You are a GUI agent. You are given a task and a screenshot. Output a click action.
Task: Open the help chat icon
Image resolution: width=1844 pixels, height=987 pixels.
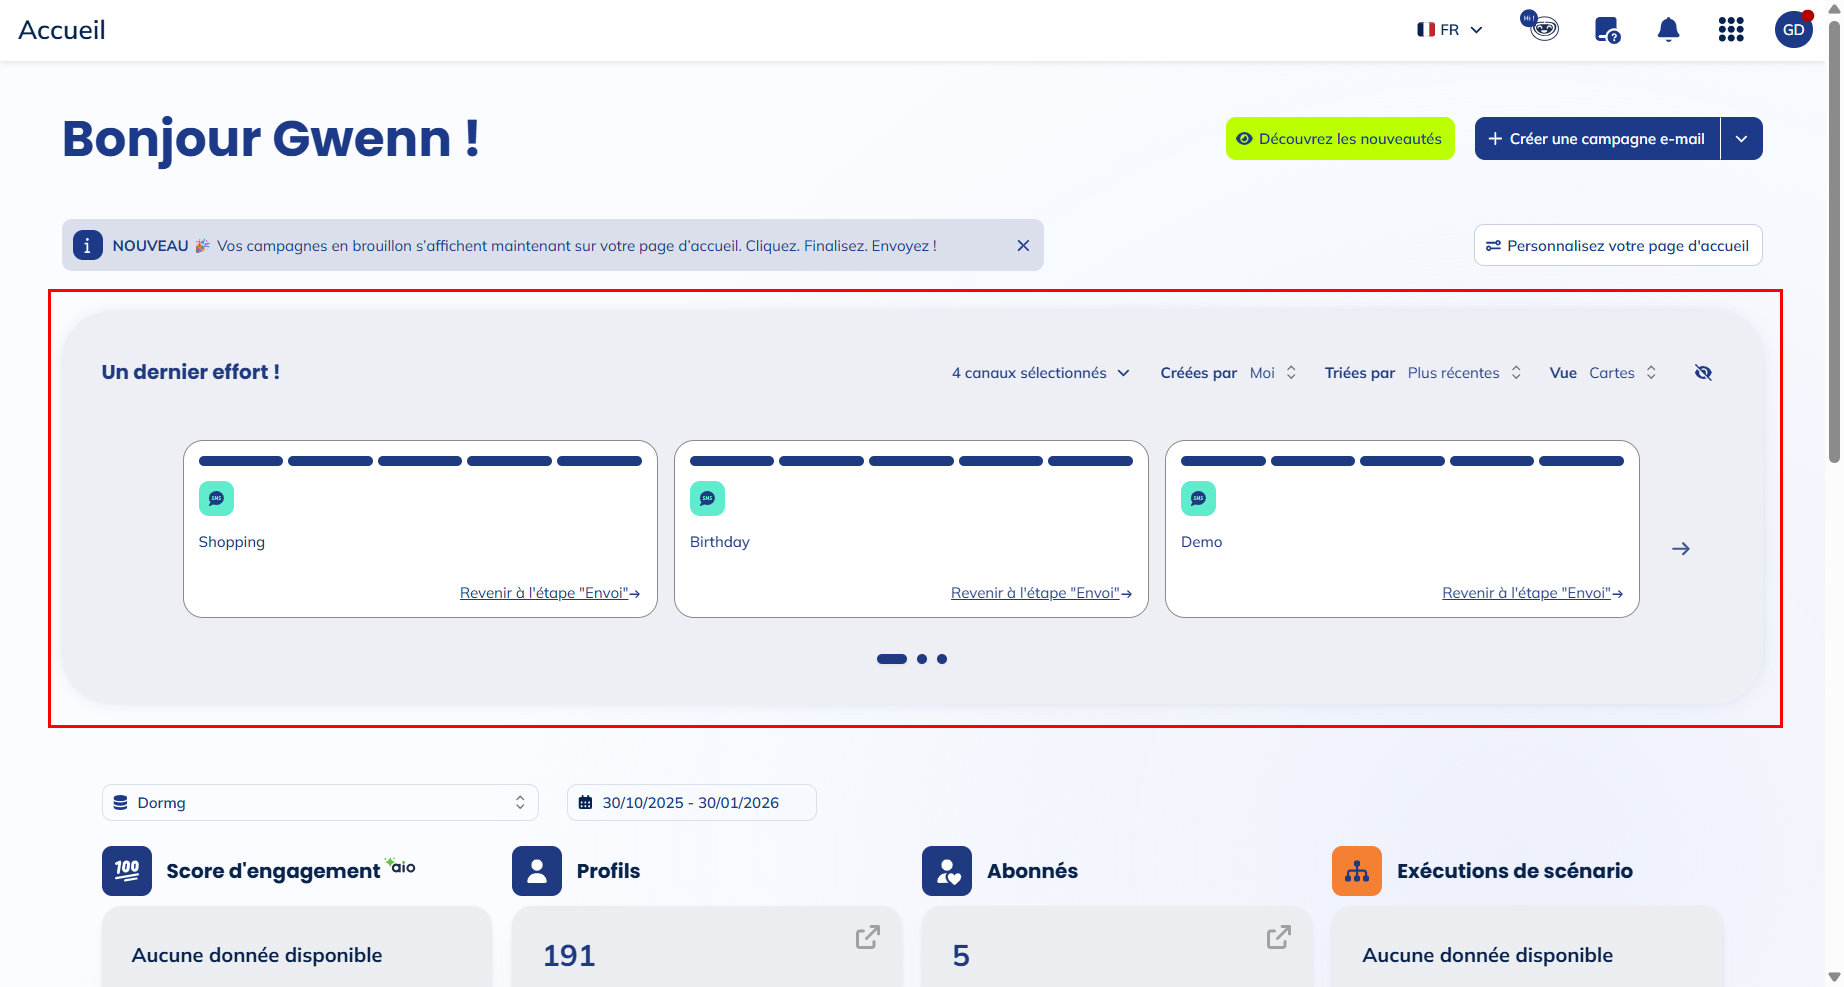pyautogui.click(x=1607, y=30)
